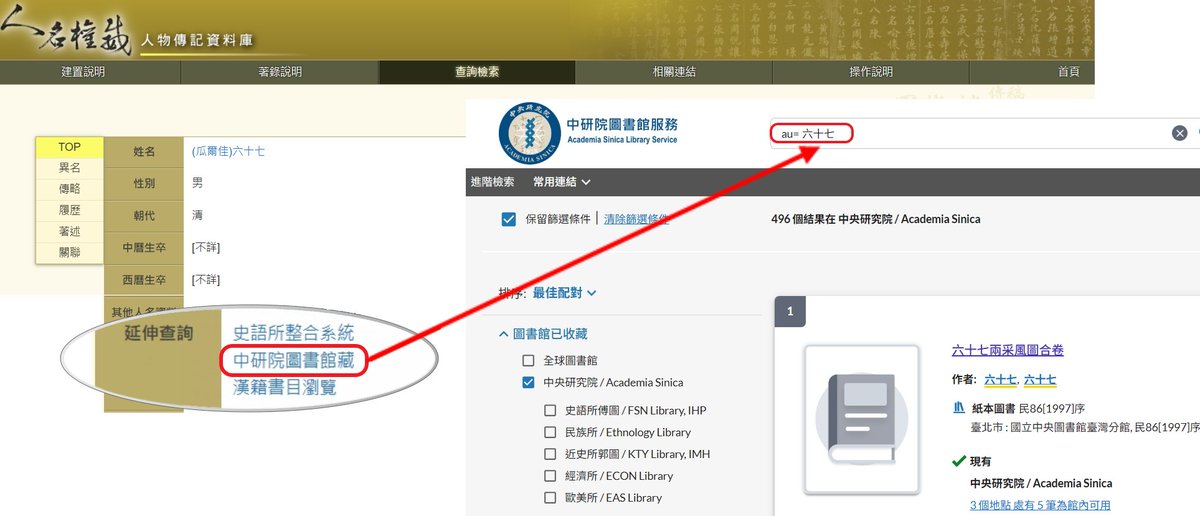Viewport: 1200px width, 516px height.
Task: Go to 首頁 in the top menu
Action: click(1069, 72)
